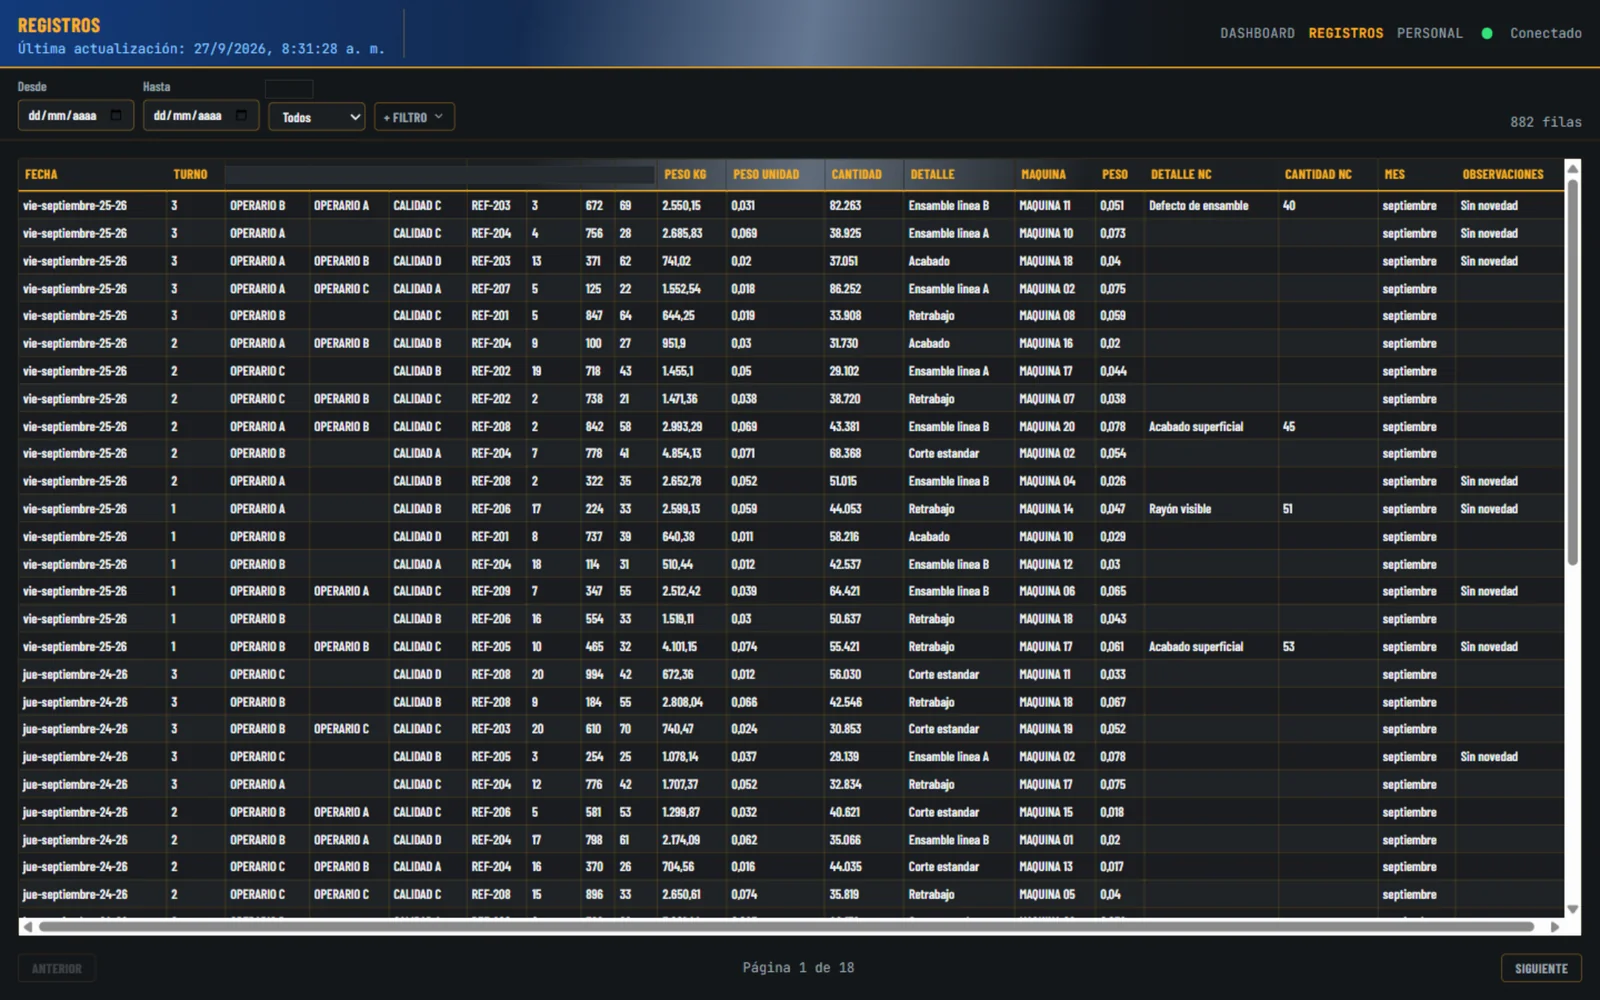The image size is (1600, 1000).
Task: Click the CANTIDAD NC column header
Action: point(1318,175)
